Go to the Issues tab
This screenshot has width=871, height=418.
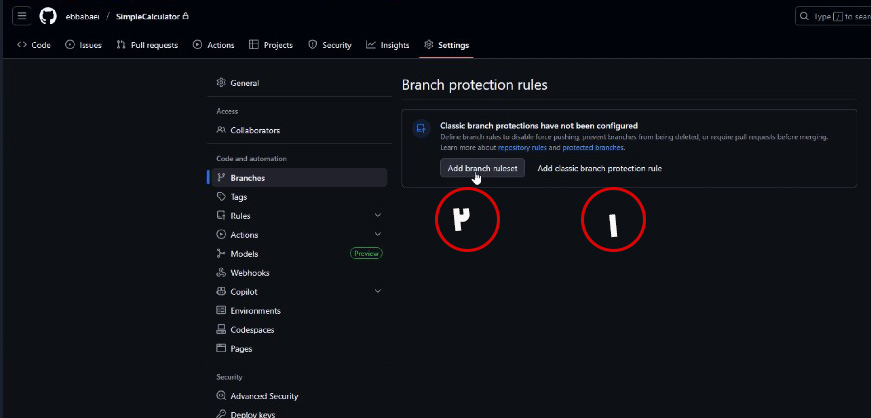(83, 45)
